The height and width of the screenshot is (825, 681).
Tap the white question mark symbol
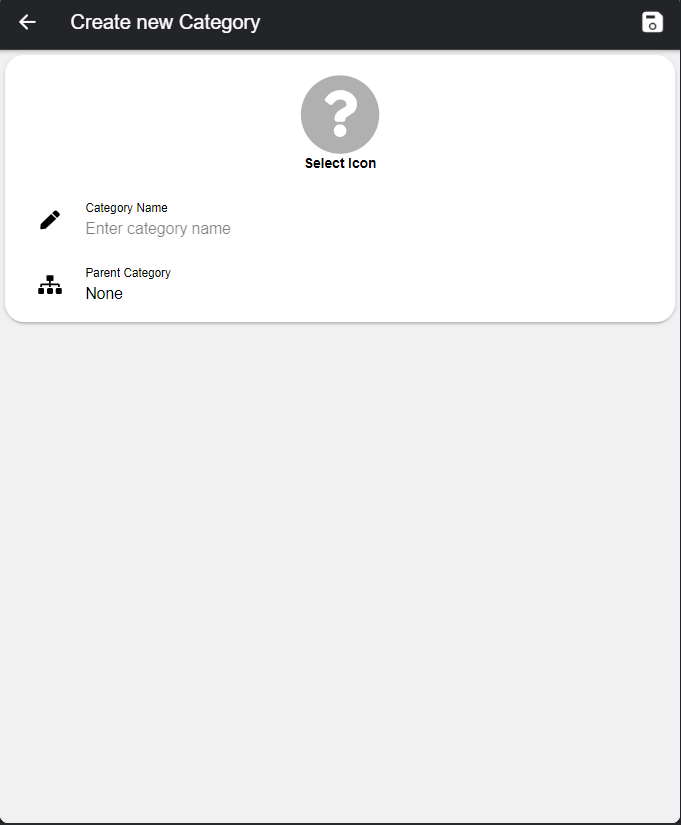coord(340,113)
